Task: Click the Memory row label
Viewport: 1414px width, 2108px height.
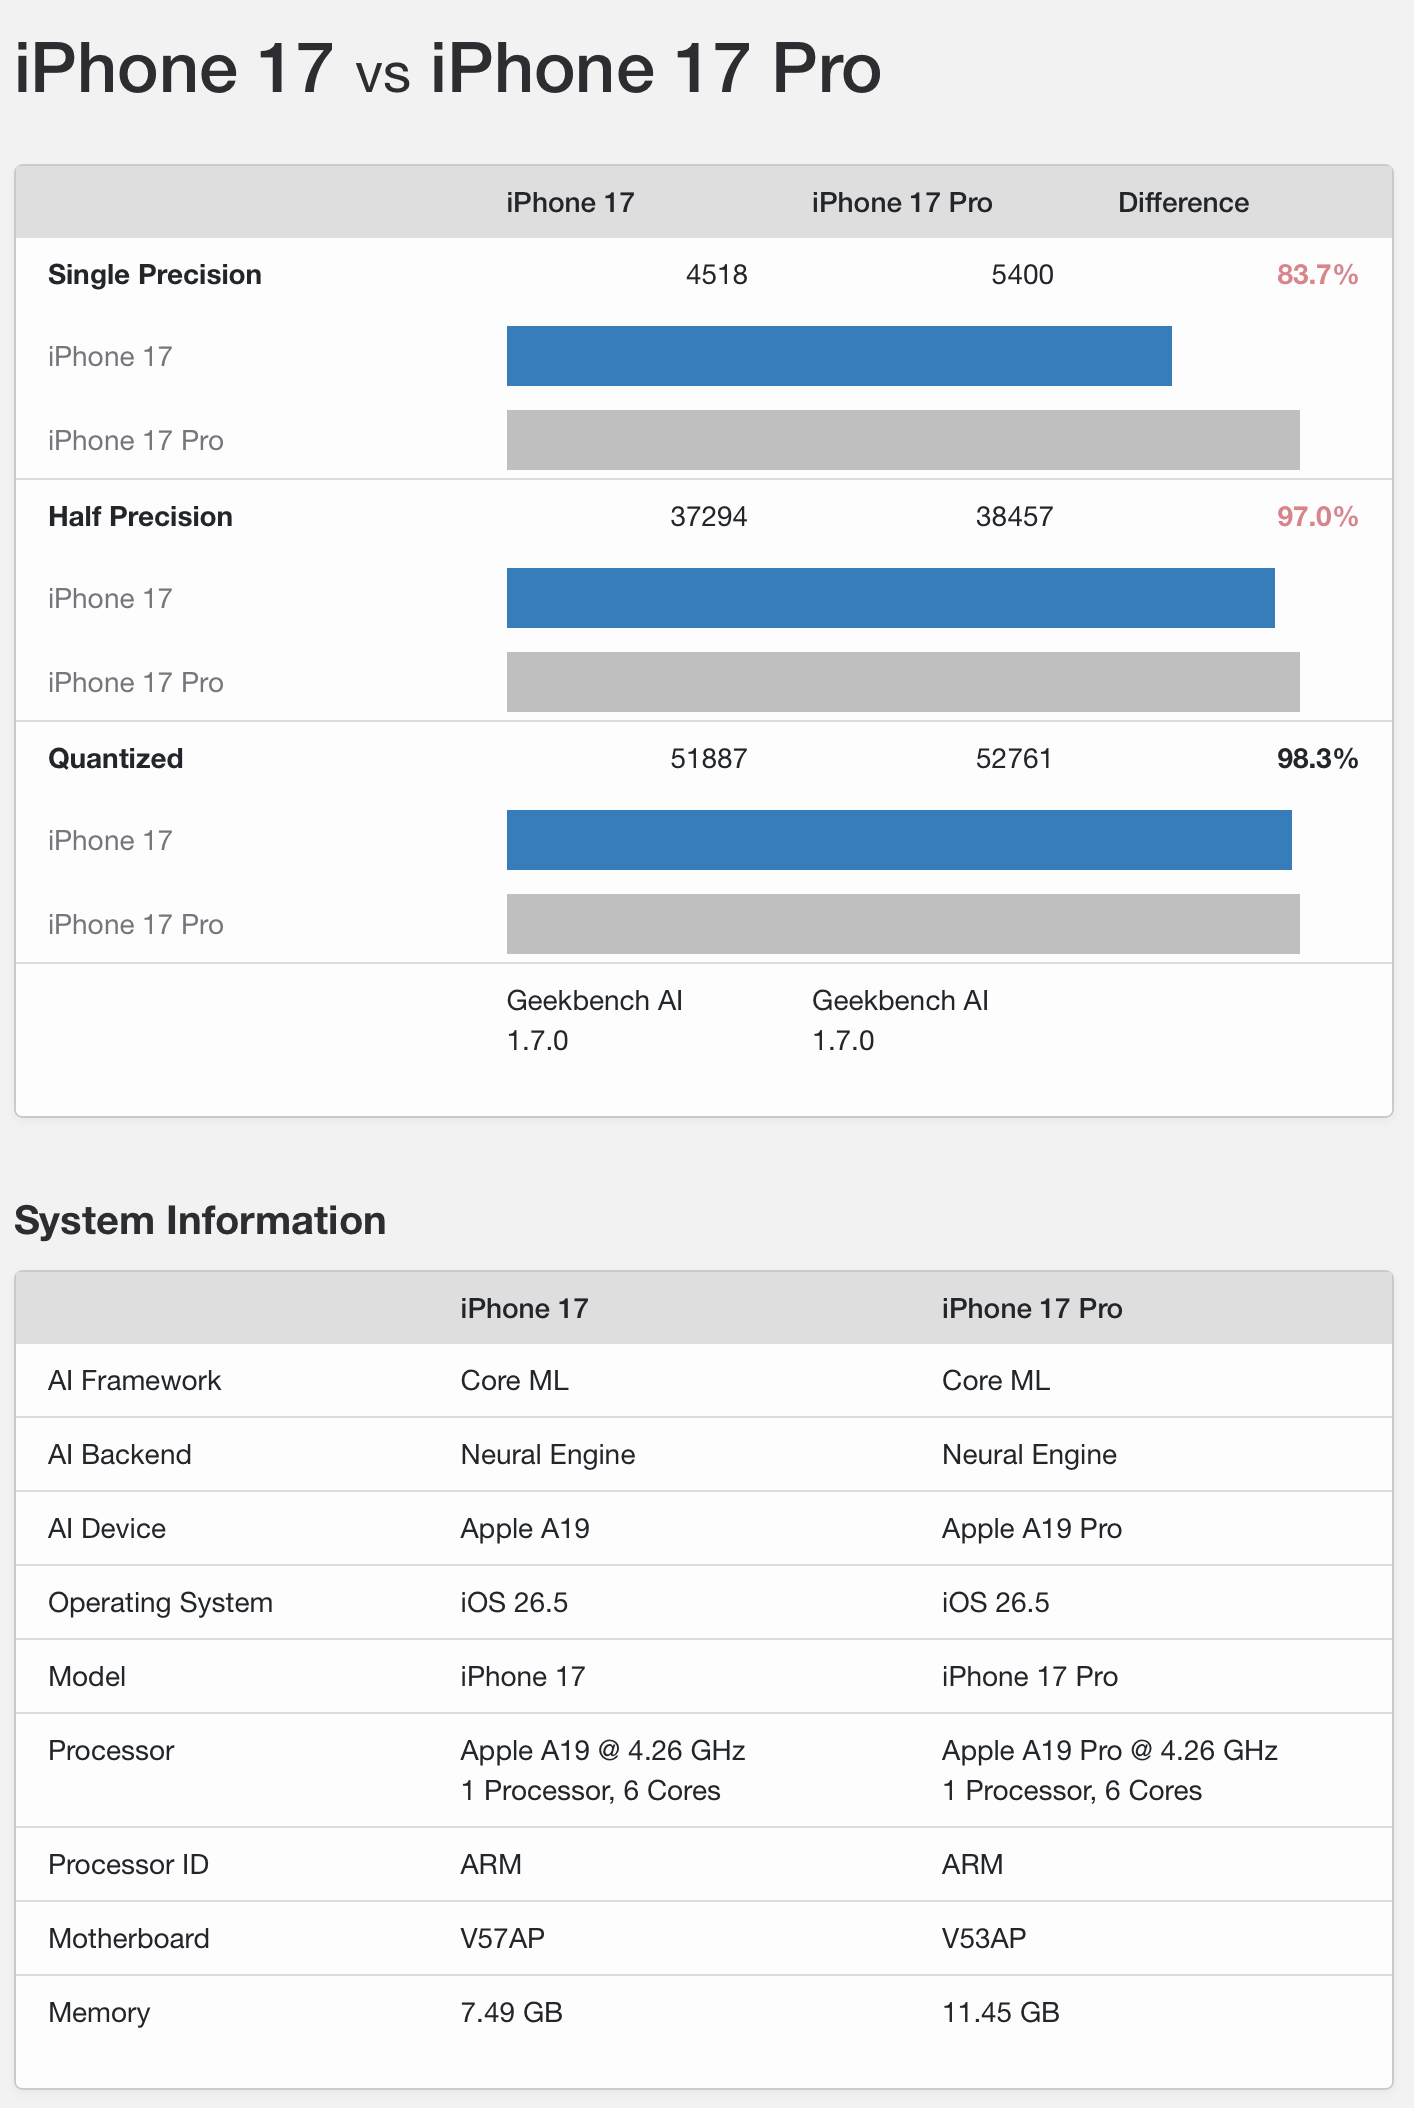Action: click(99, 2013)
